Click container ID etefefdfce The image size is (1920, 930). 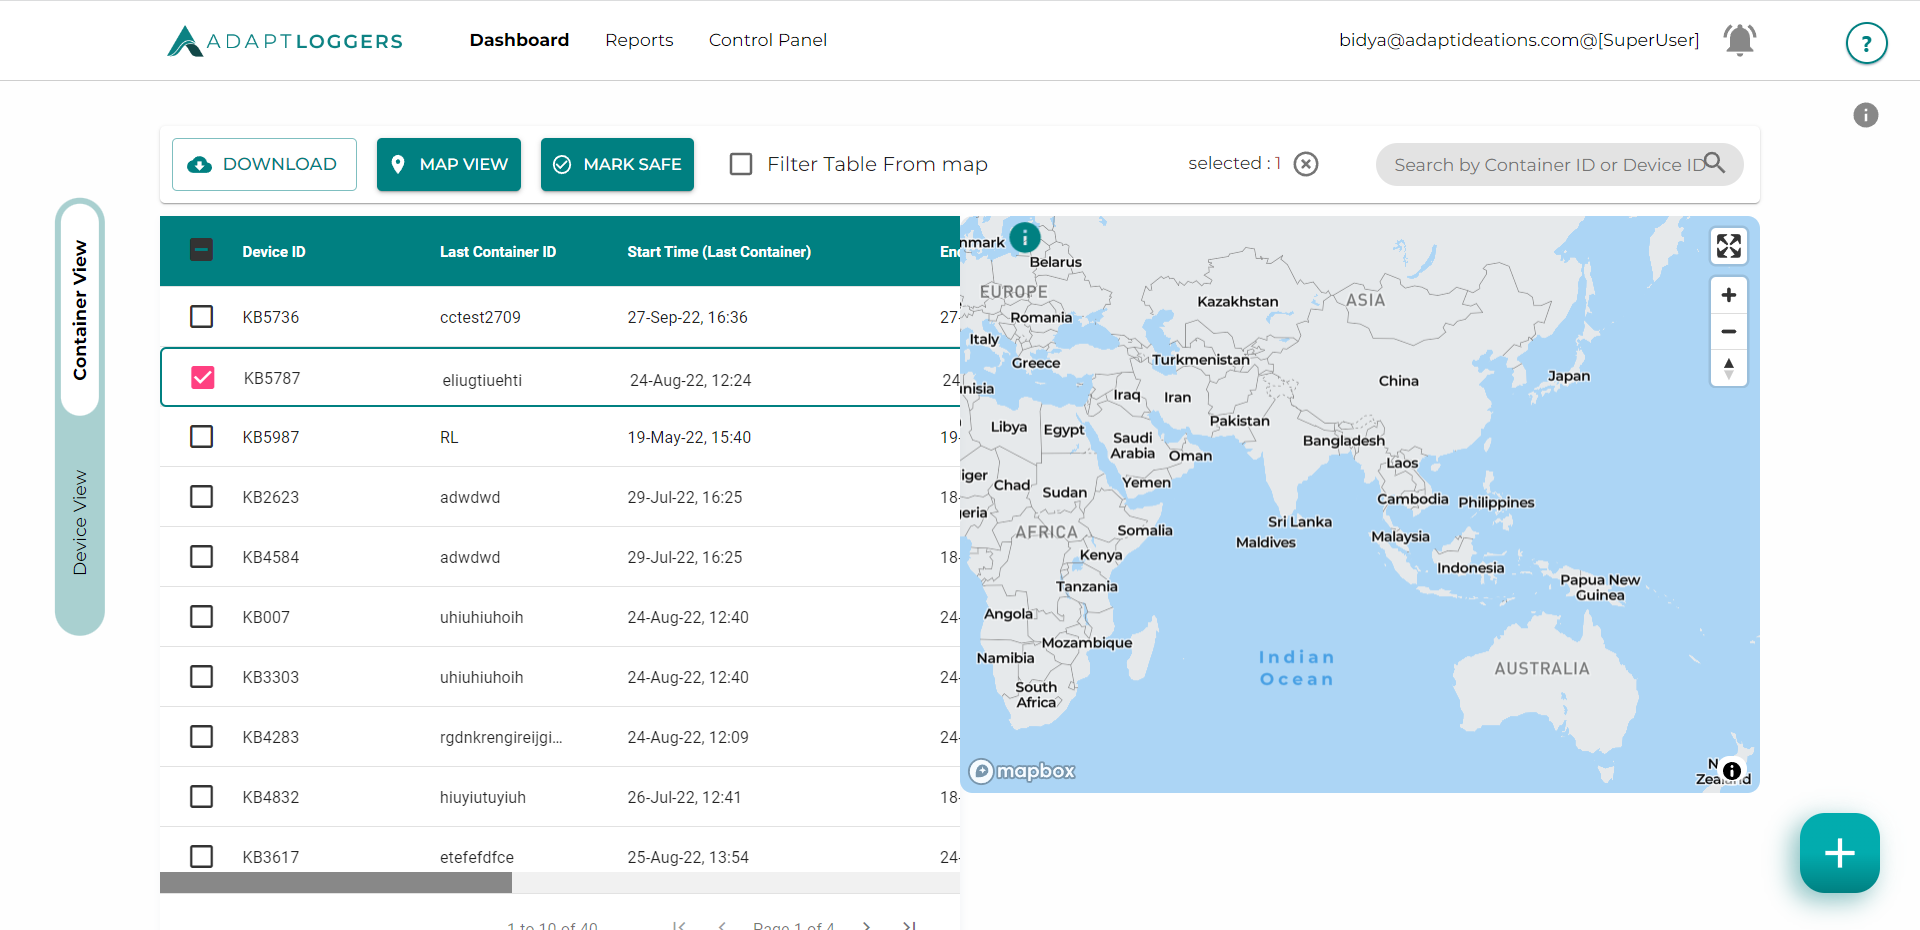click(x=477, y=857)
